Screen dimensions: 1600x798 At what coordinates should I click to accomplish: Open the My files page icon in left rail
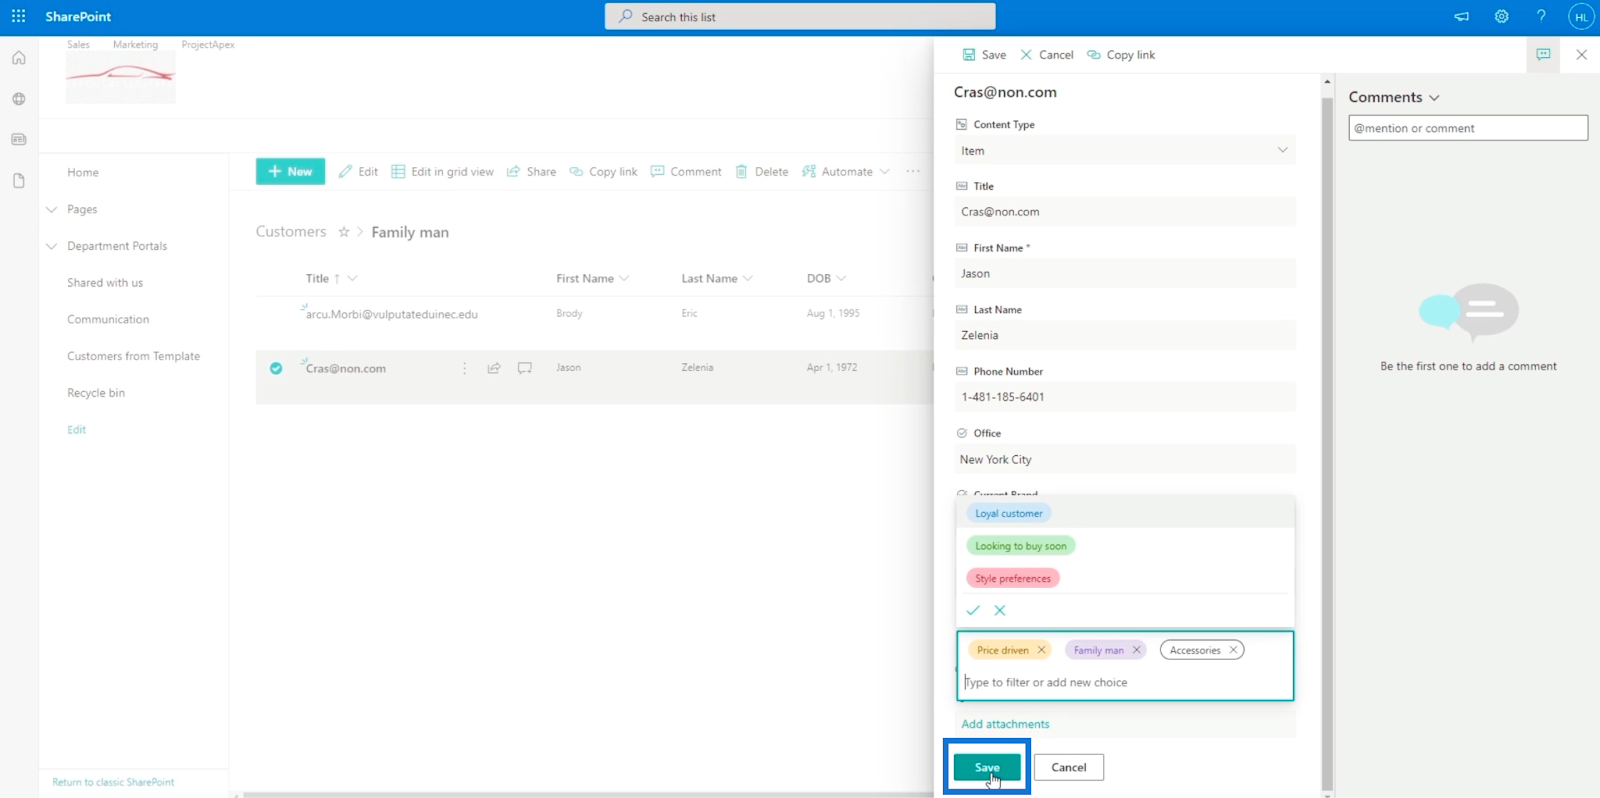point(18,181)
